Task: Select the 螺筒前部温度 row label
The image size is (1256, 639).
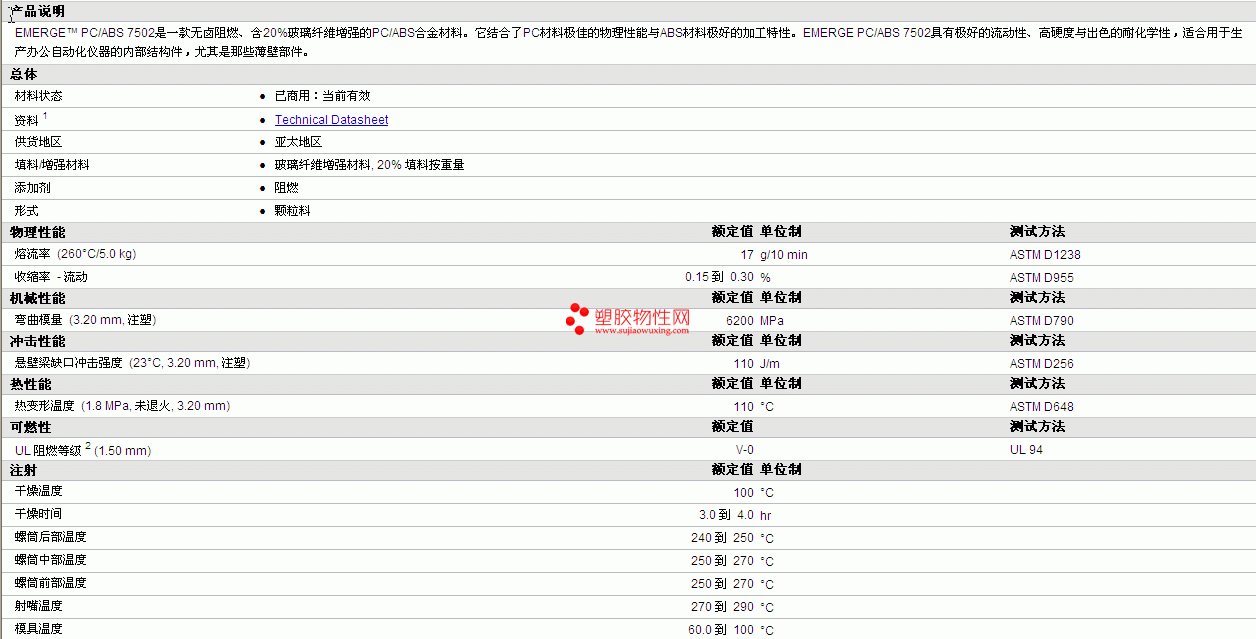Action: click(50, 583)
